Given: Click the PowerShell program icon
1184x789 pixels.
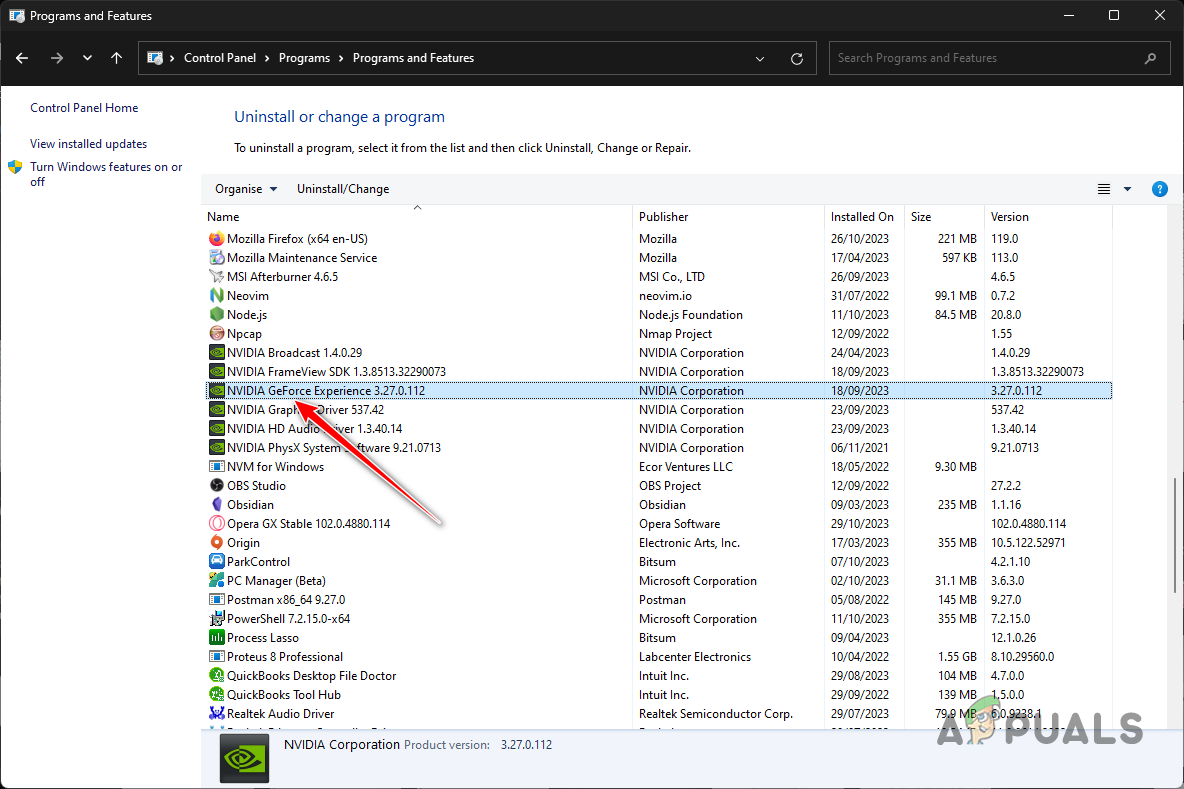Looking at the screenshot, I should point(217,618).
